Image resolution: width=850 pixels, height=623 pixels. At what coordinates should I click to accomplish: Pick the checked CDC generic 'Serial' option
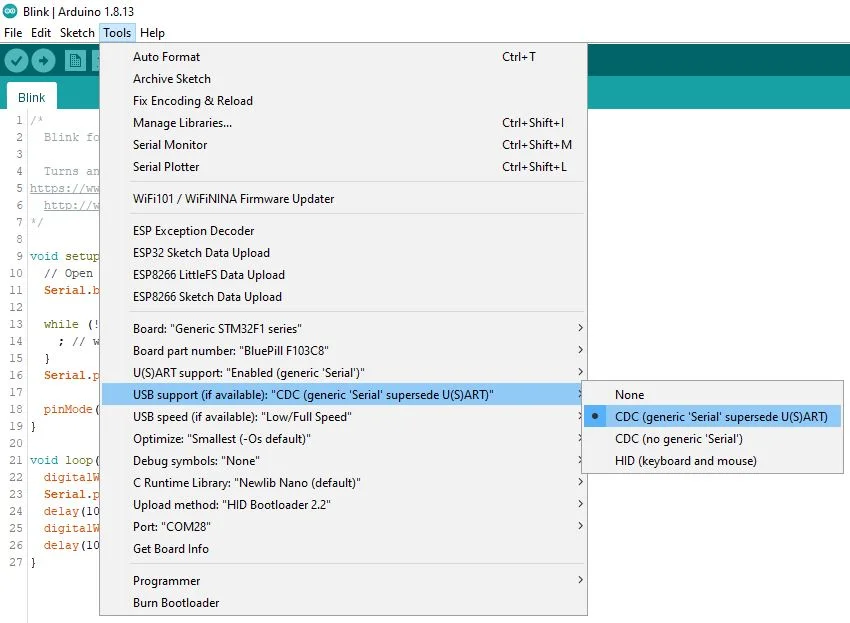point(720,417)
